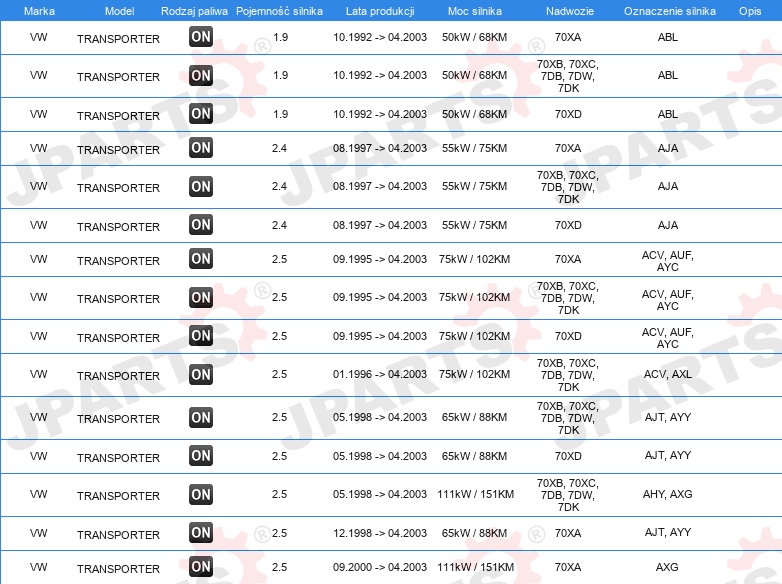Select the '2.4' capacity in the 70XA AJA row
The width and height of the screenshot is (782, 584).
tap(279, 148)
